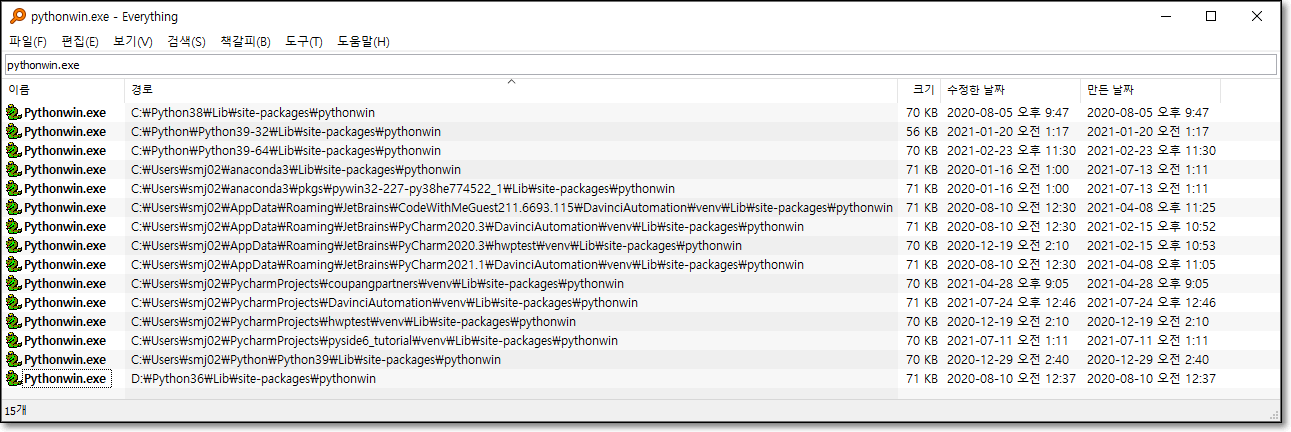Click created date 2021-04-08 오후 11:25

1151,208
